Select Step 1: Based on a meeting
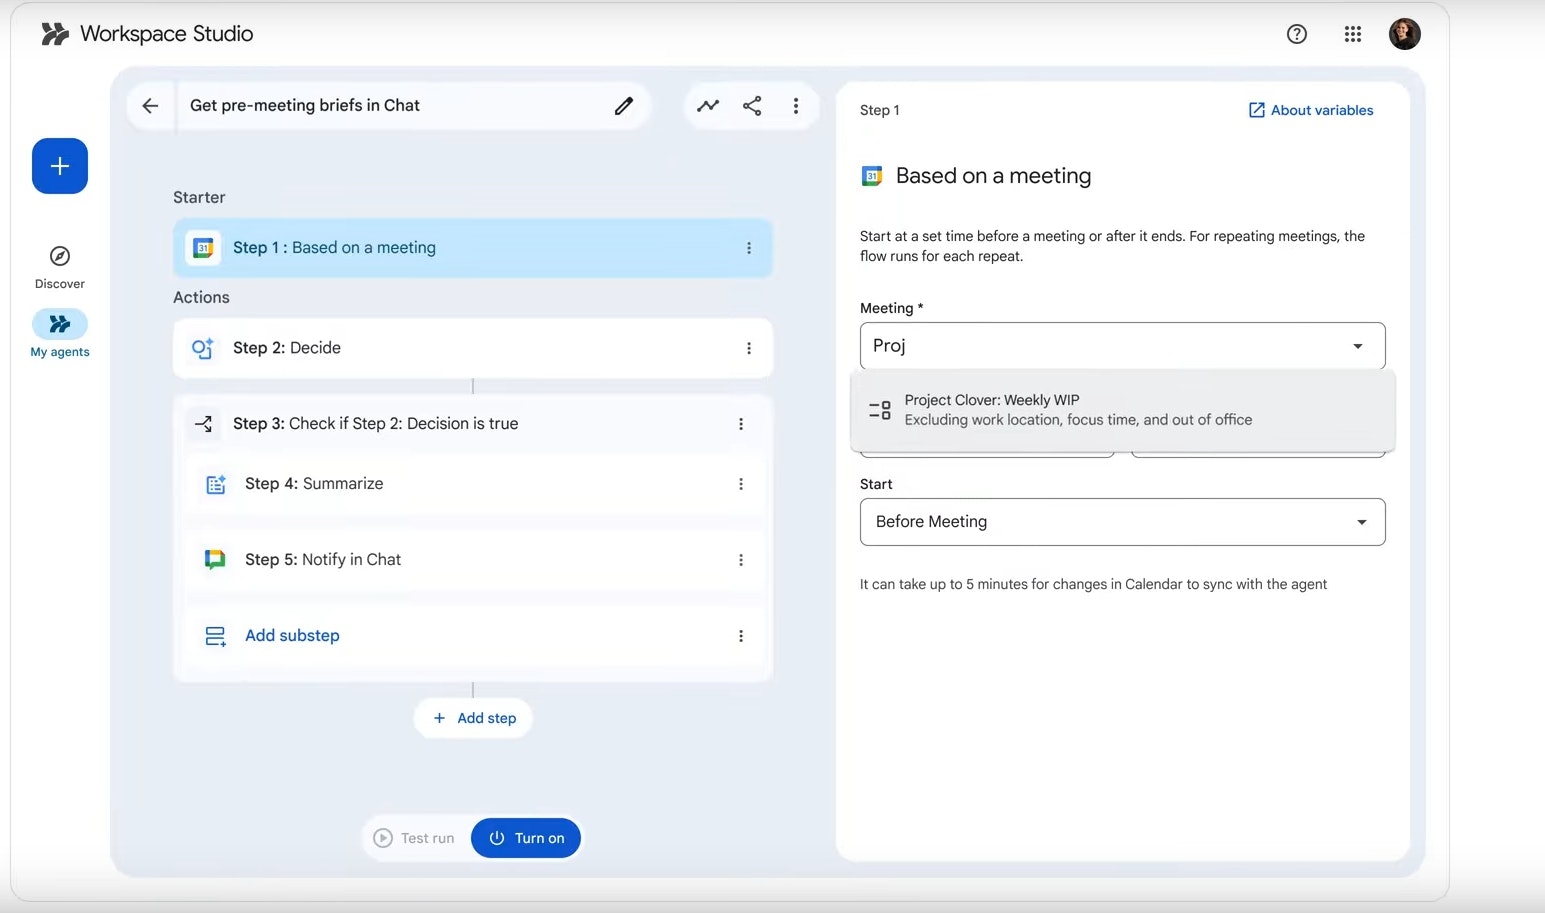The height and width of the screenshot is (913, 1545). [472, 248]
